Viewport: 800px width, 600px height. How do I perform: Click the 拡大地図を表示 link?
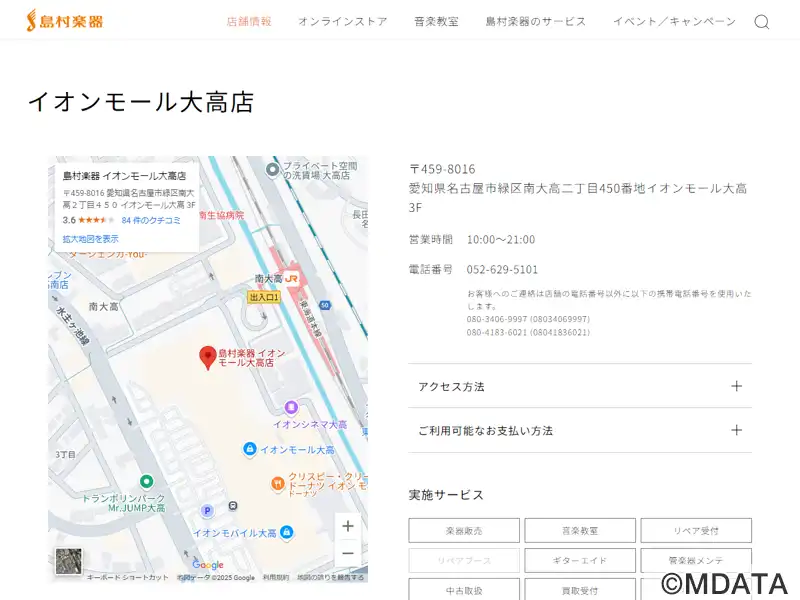click(x=91, y=239)
